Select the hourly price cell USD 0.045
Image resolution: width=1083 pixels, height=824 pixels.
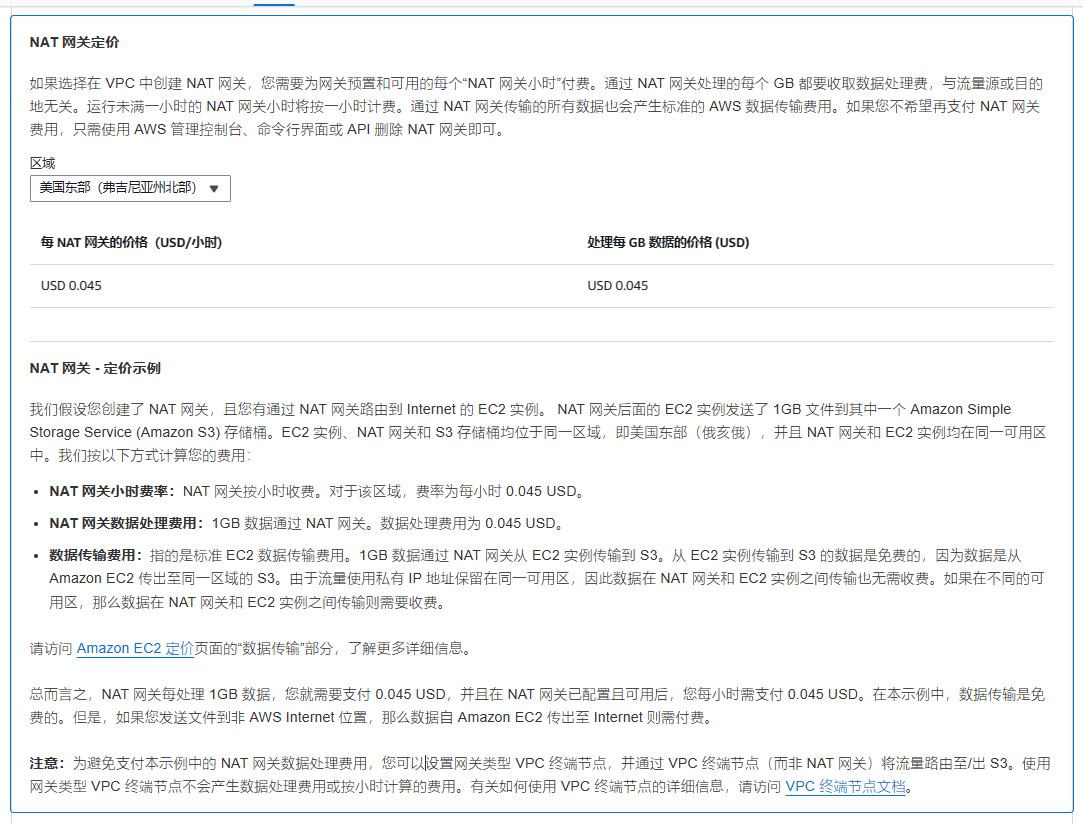71,286
